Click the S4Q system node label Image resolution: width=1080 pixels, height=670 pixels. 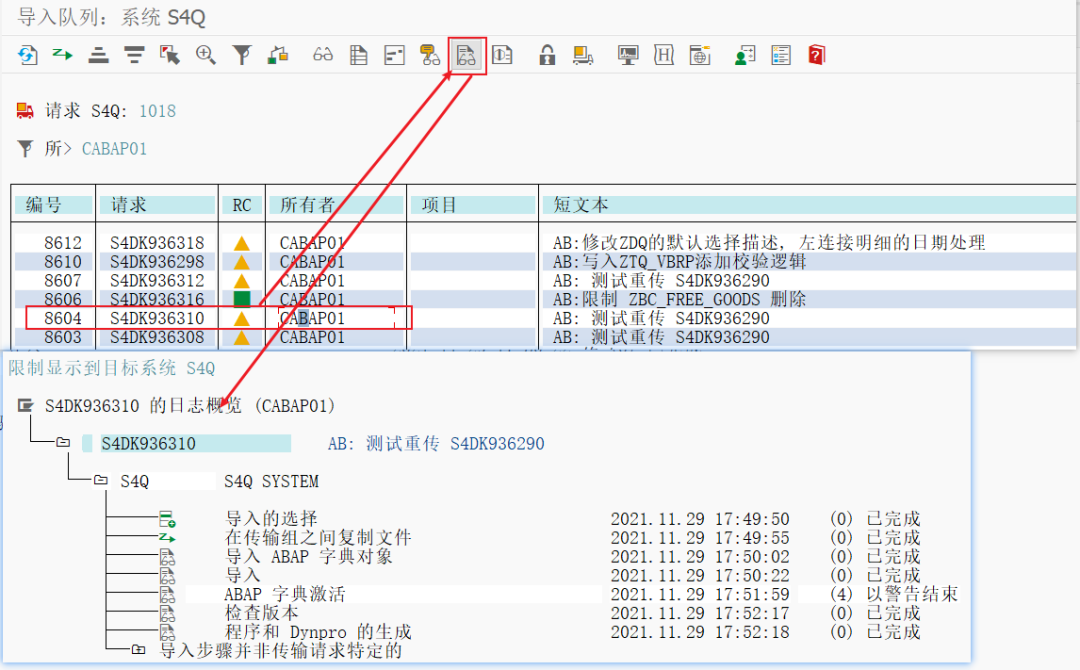point(135,481)
